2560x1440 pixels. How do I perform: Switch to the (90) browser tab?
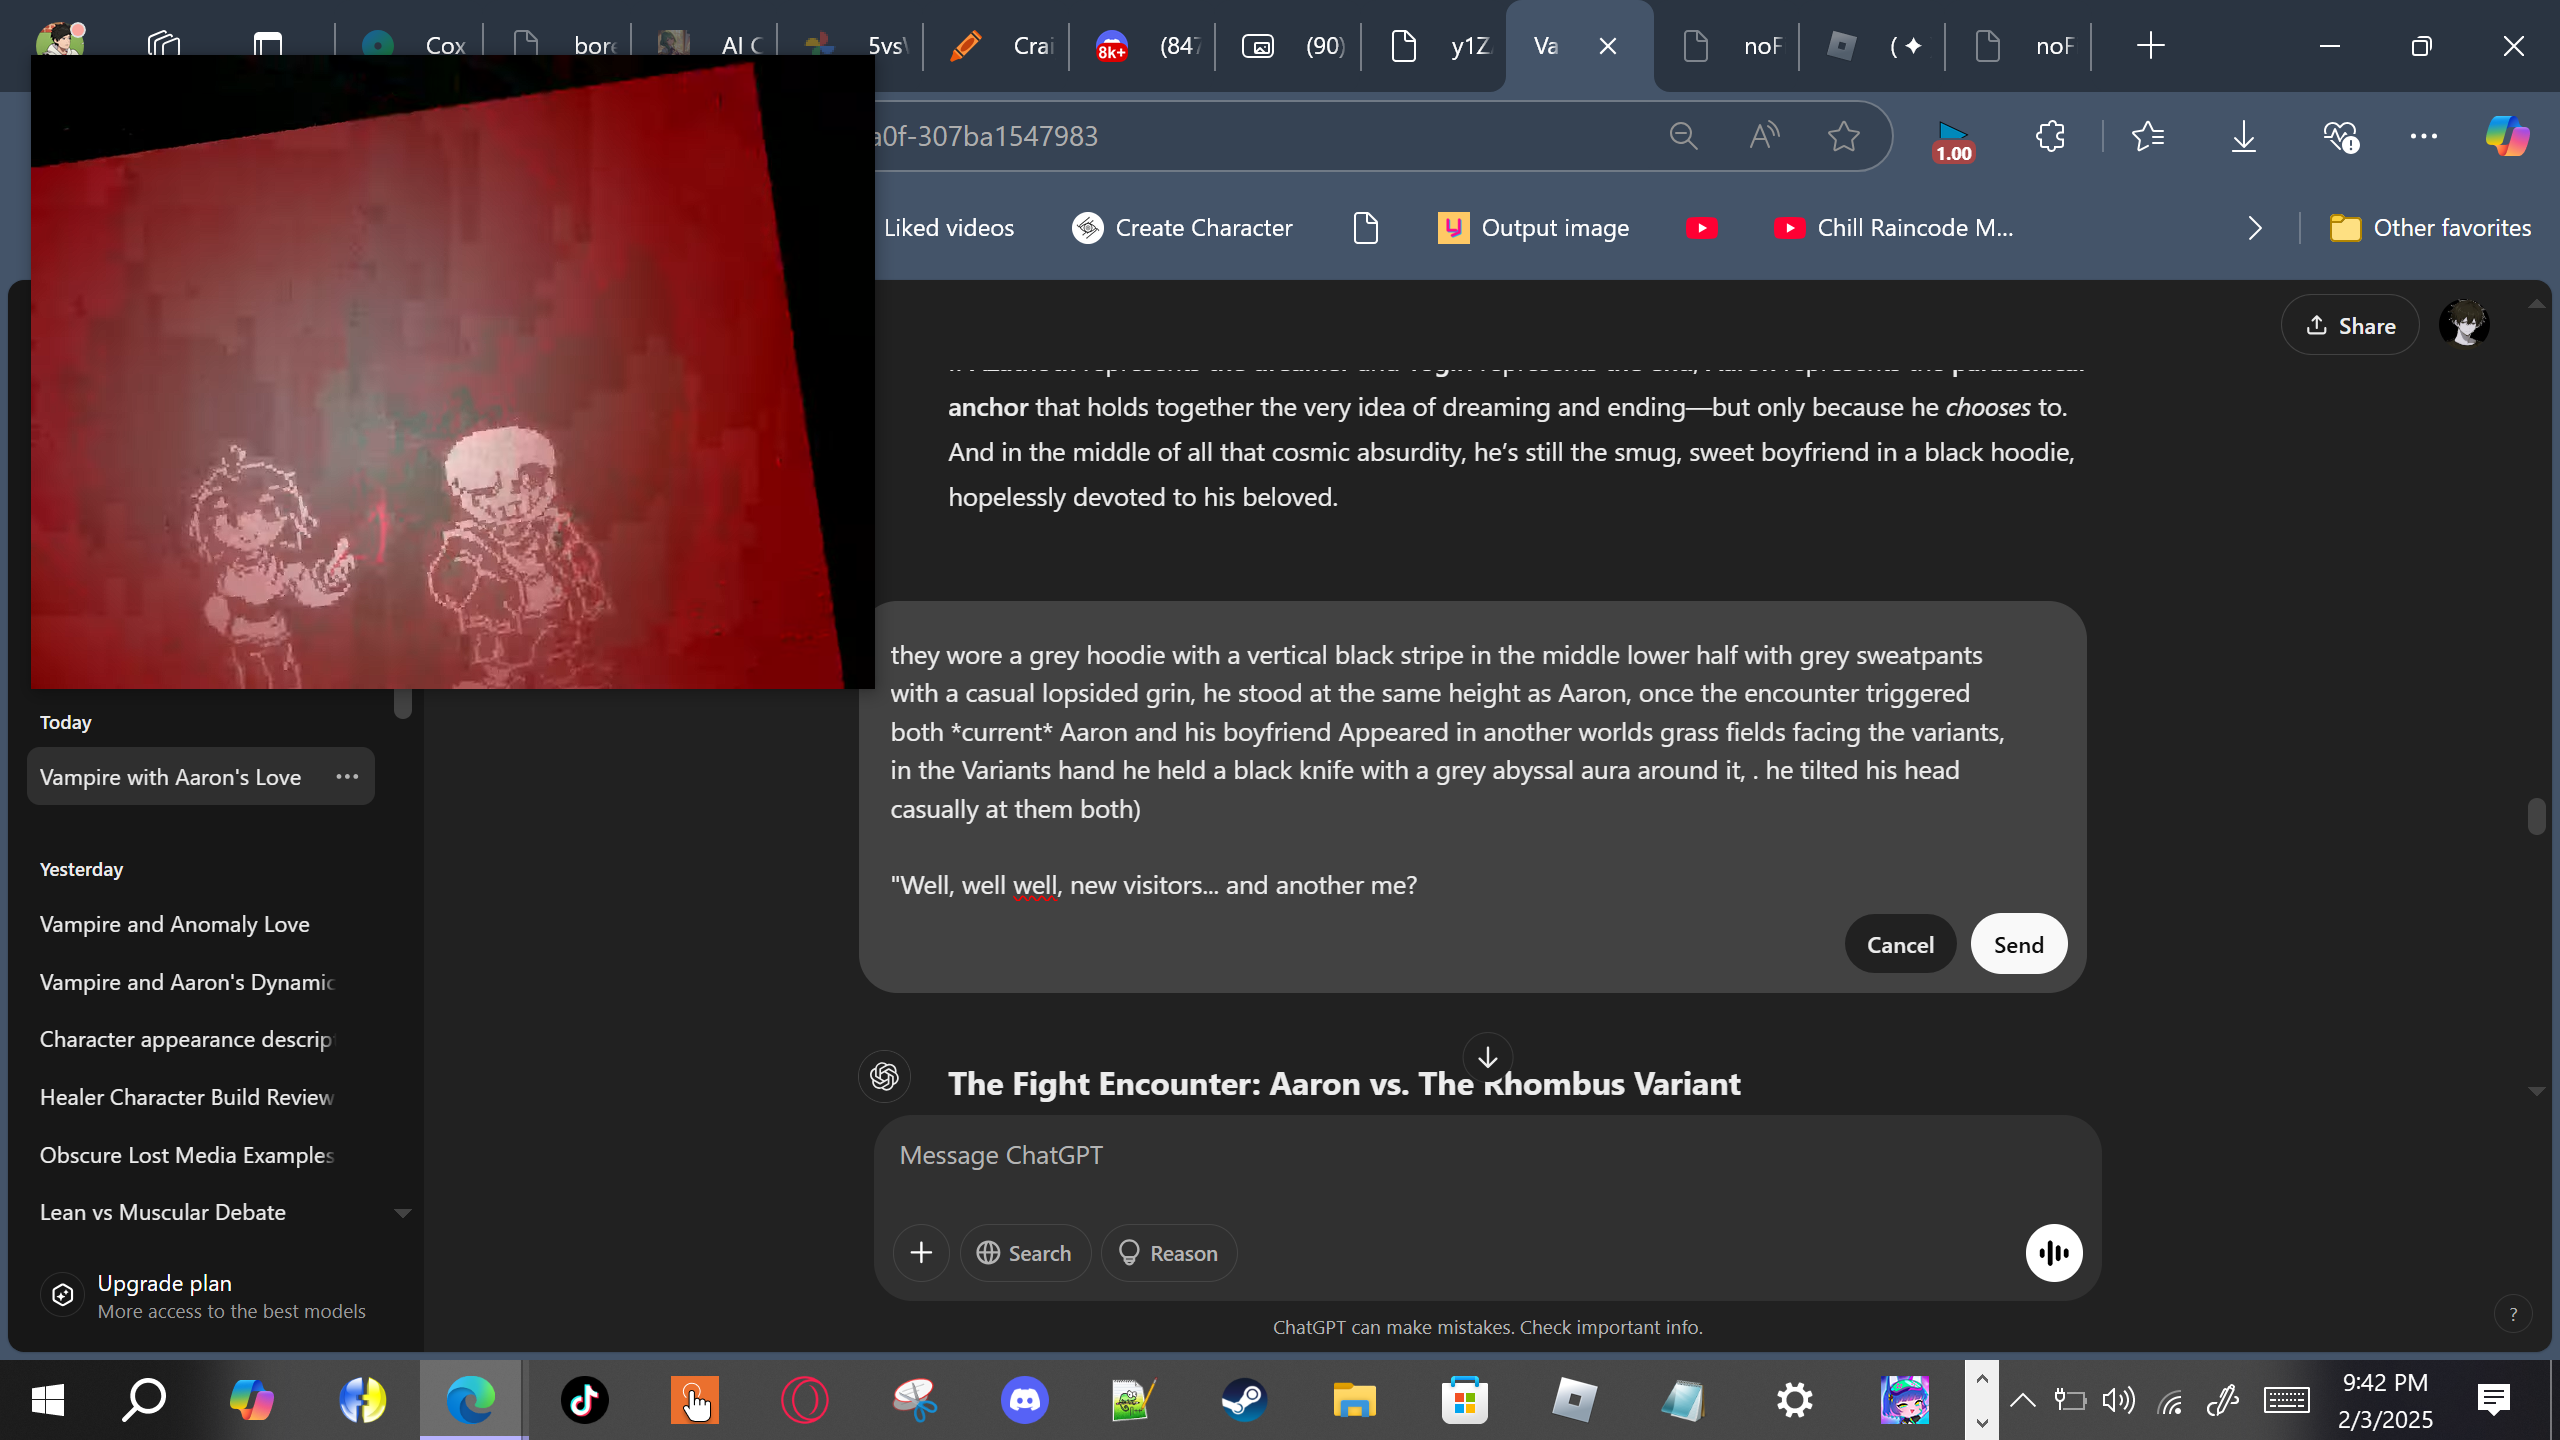click(x=1292, y=46)
